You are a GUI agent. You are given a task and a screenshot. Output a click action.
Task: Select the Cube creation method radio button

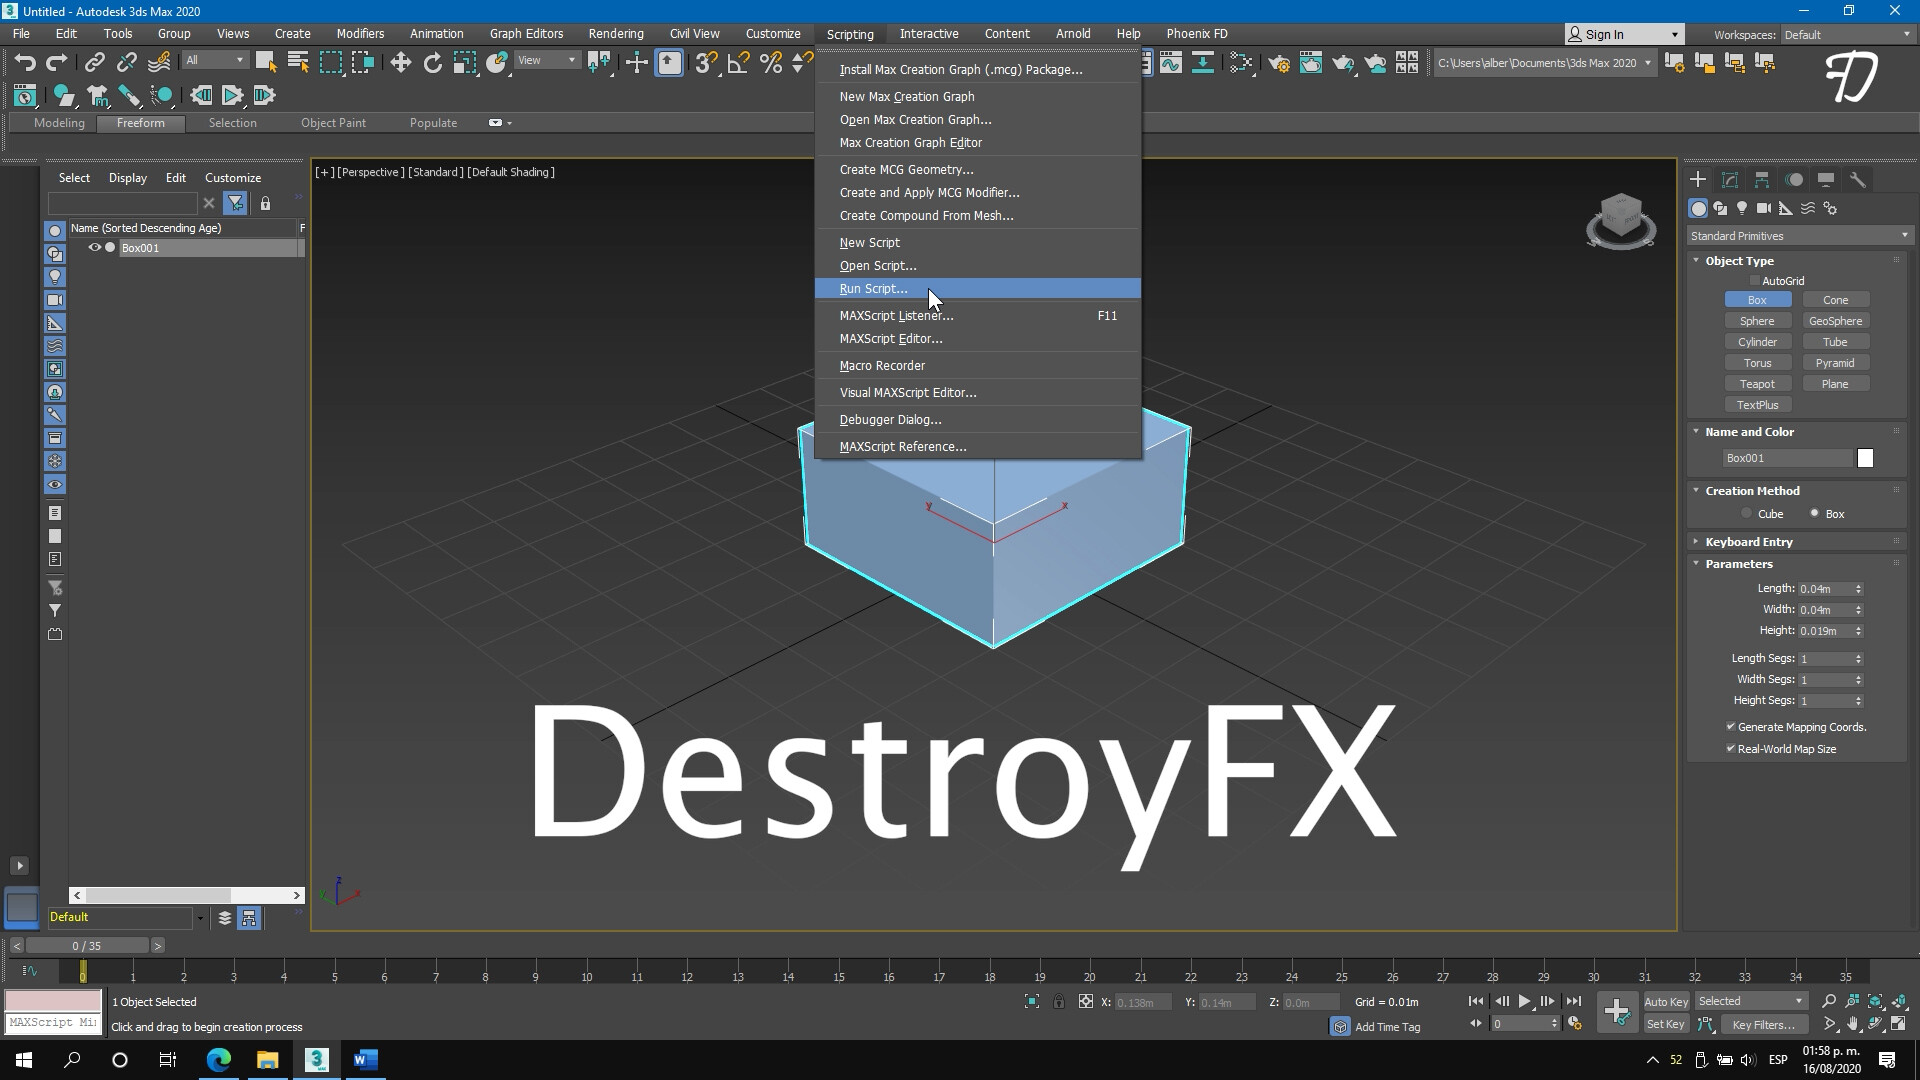1747,513
